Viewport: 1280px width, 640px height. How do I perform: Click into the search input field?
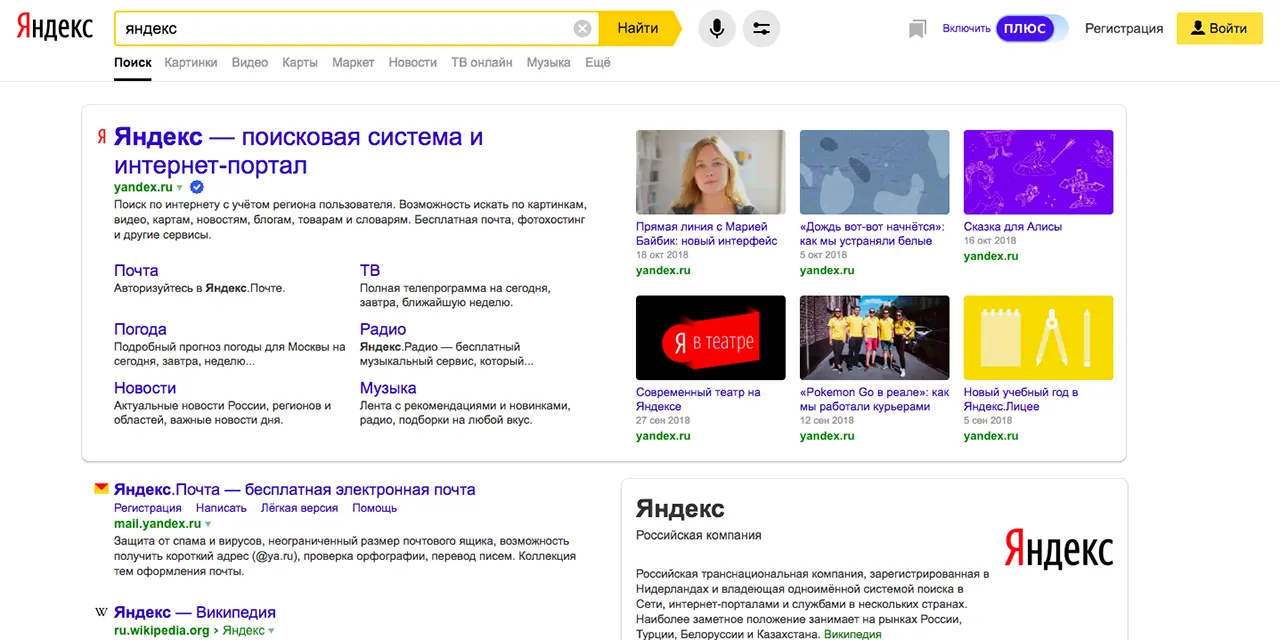340,29
